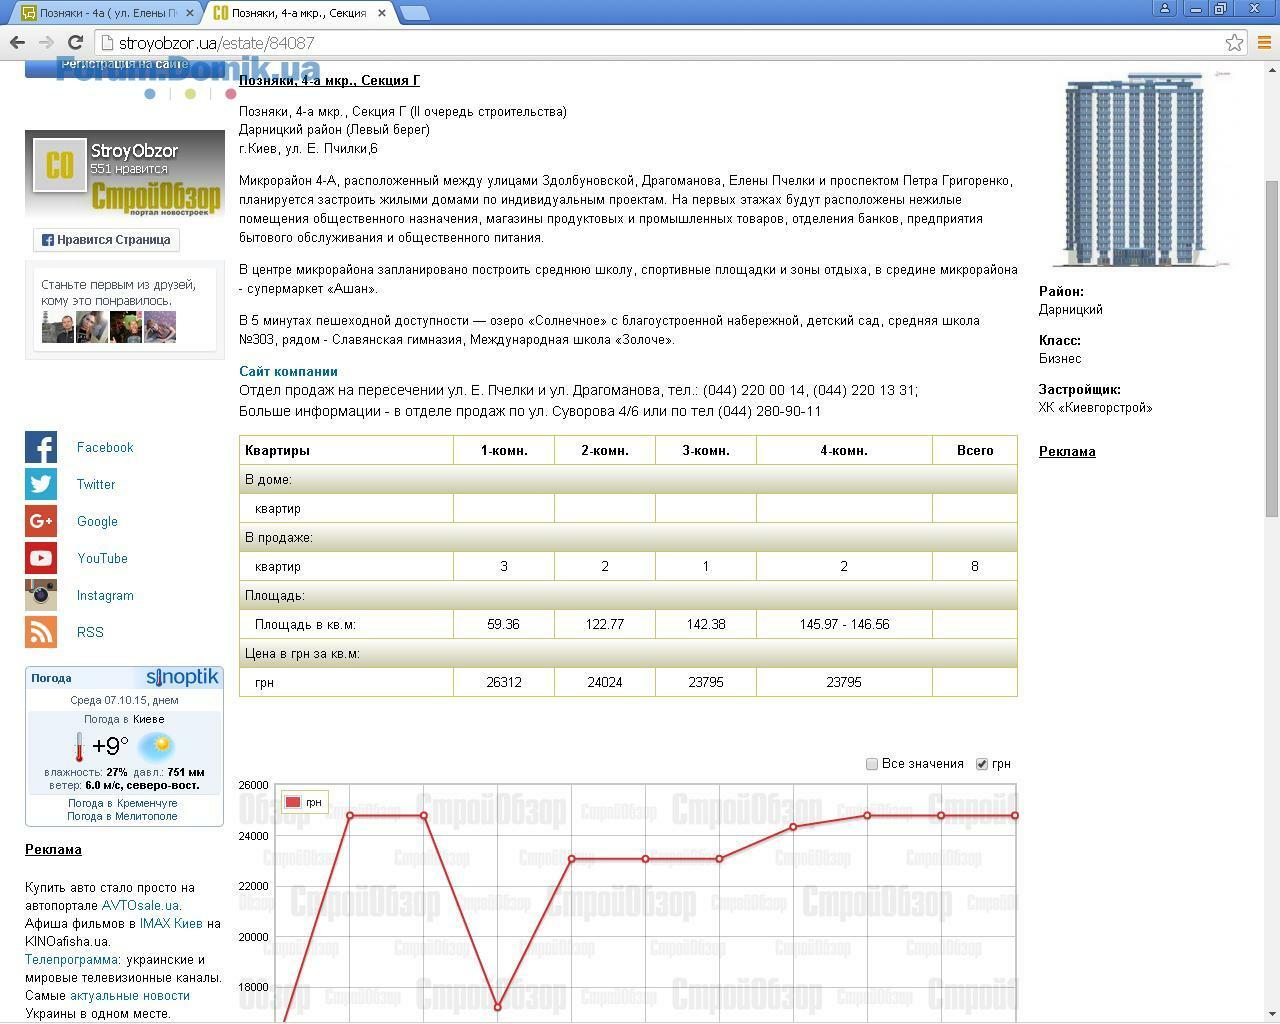Open the Twitter text link
Screen dimensions: 1280x1024
click(x=96, y=485)
